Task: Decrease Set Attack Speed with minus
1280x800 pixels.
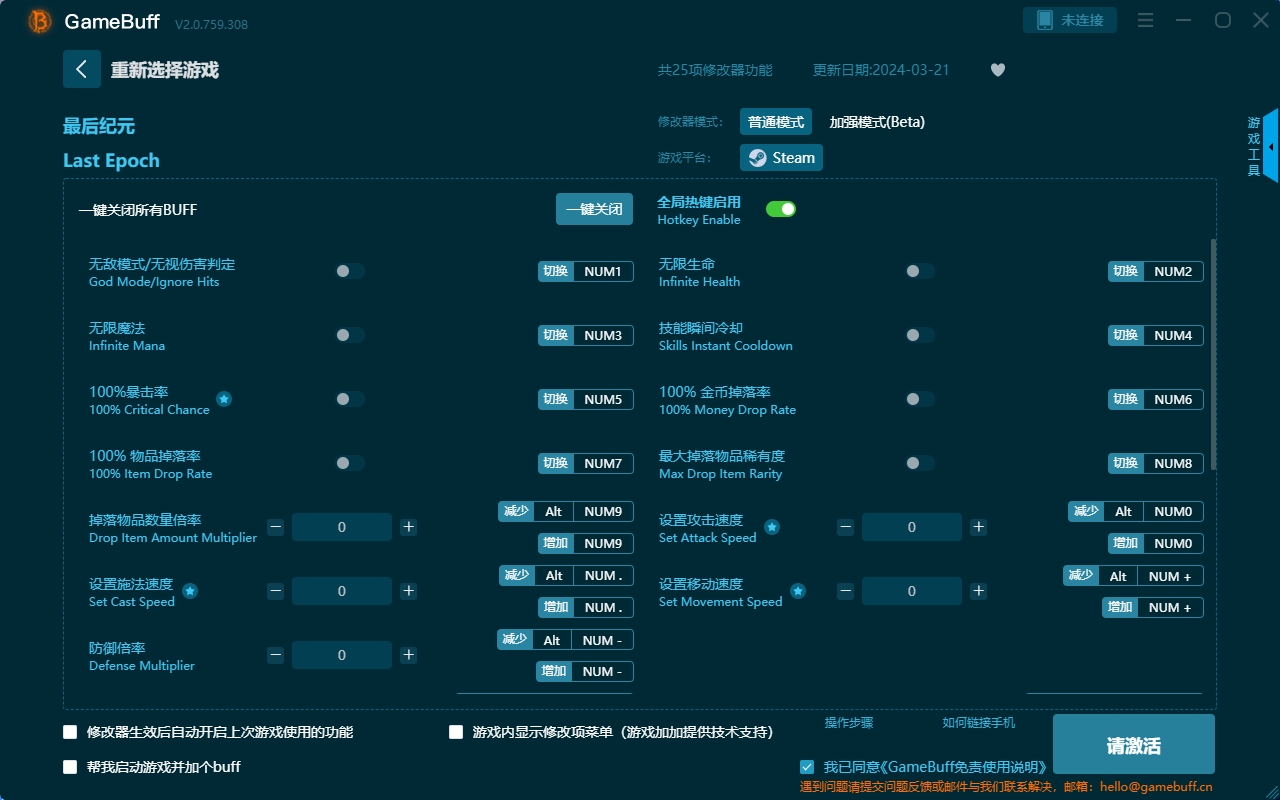Action: [x=845, y=527]
